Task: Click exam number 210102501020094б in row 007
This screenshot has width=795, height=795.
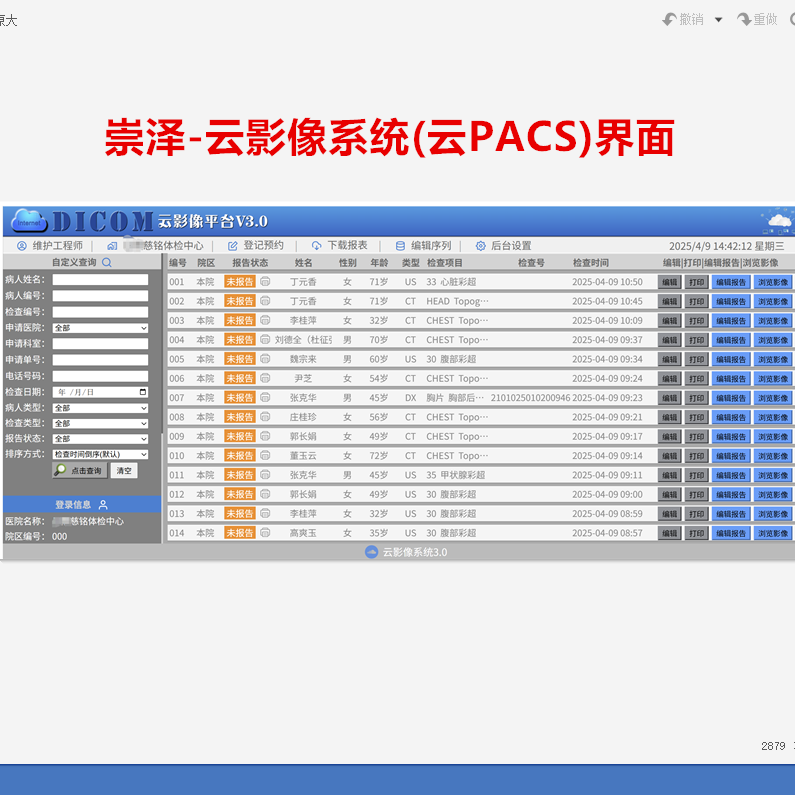Action: pyautogui.click(x=530, y=398)
